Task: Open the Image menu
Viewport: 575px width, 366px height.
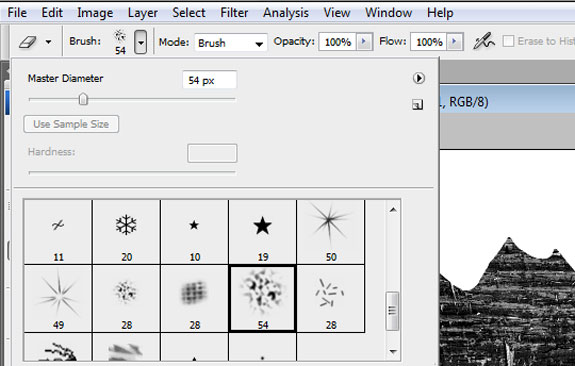Action: pos(95,13)
